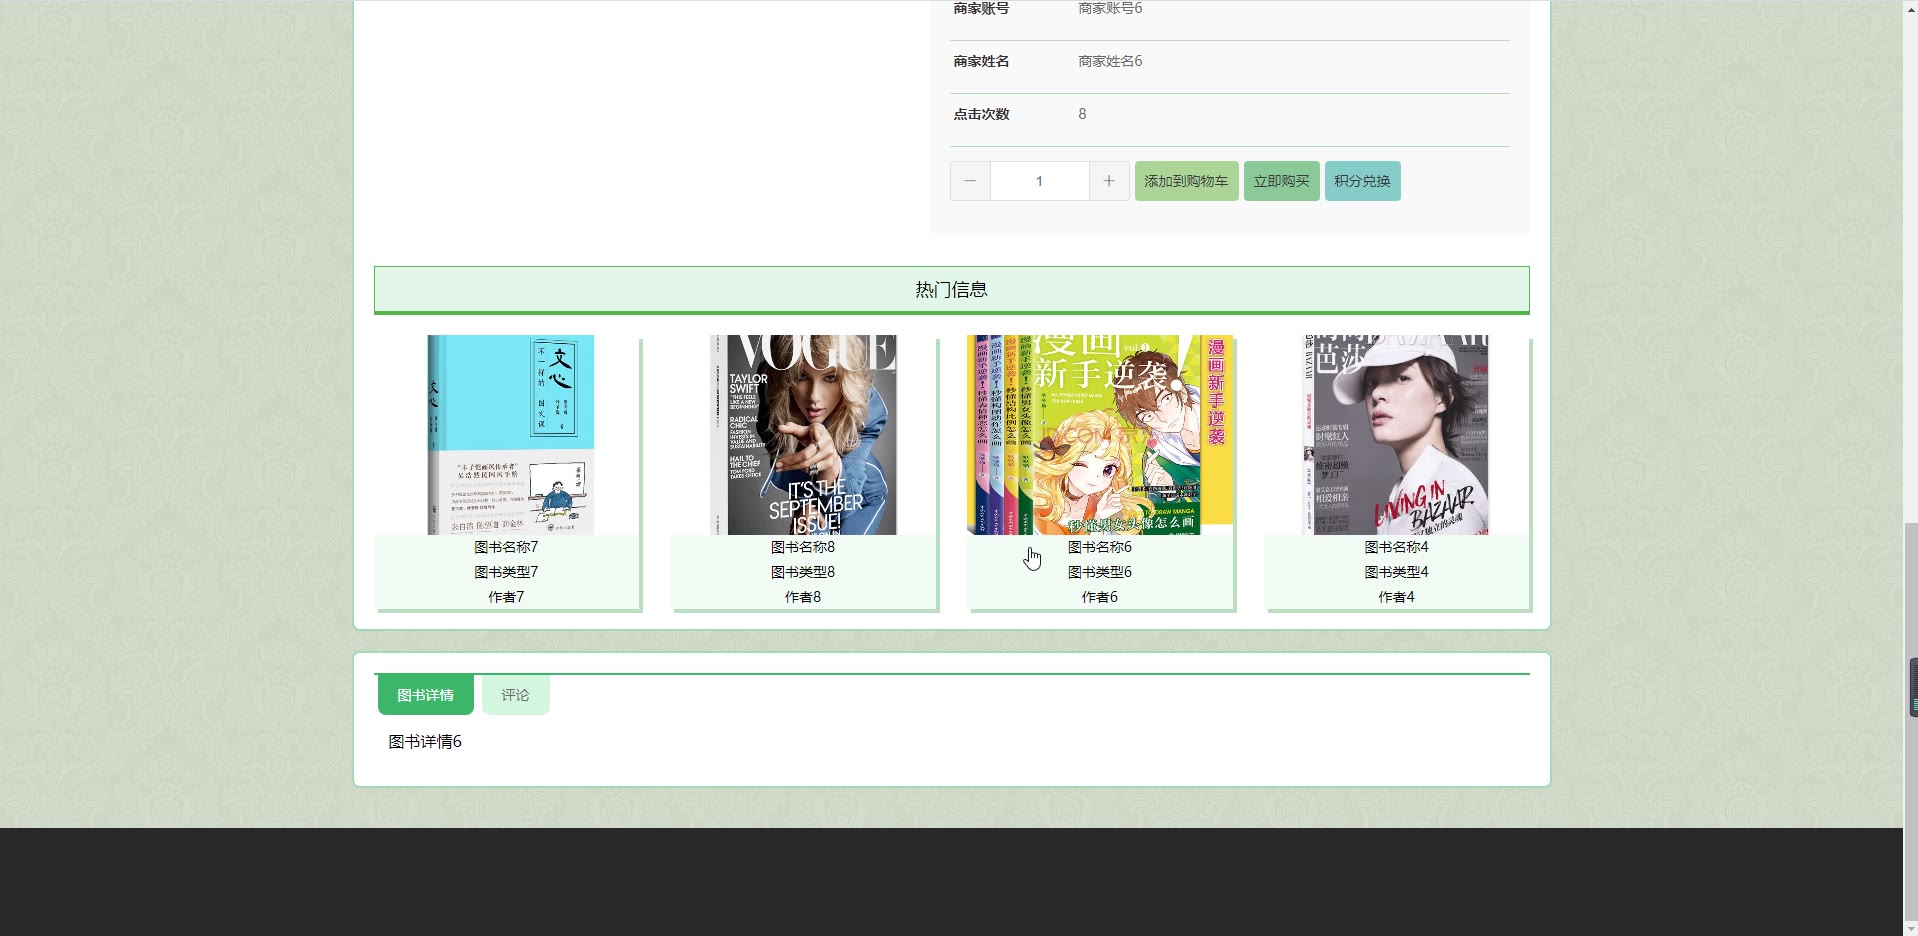Click the 图书名称7 title text
This screenshot has height=936, width=1918.
[506, 547]
